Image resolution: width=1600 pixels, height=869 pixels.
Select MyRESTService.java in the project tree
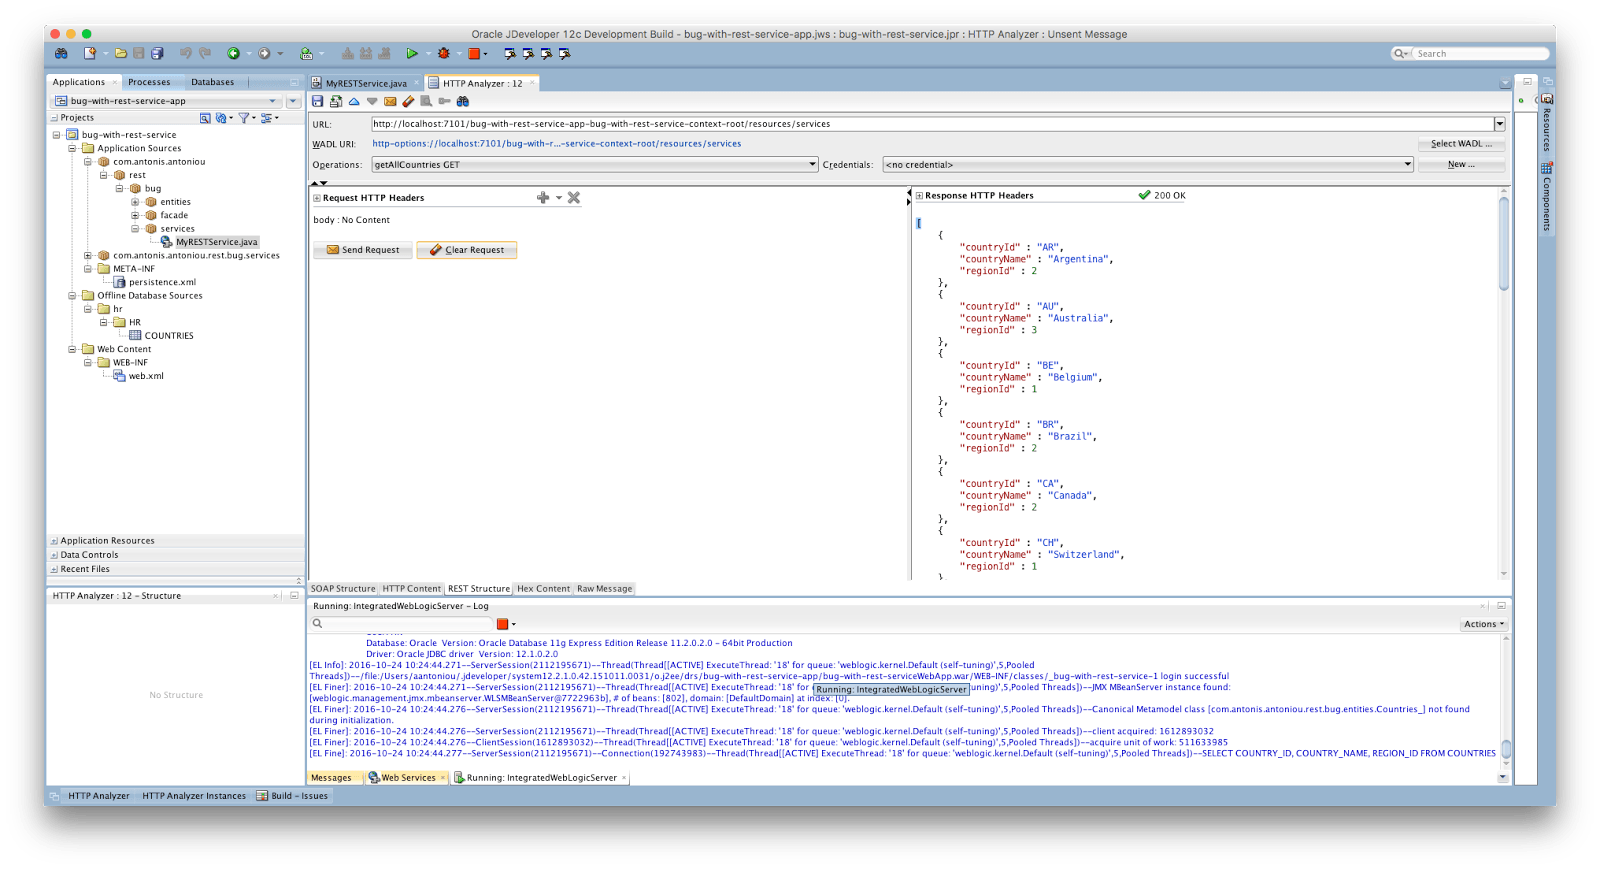216,242
